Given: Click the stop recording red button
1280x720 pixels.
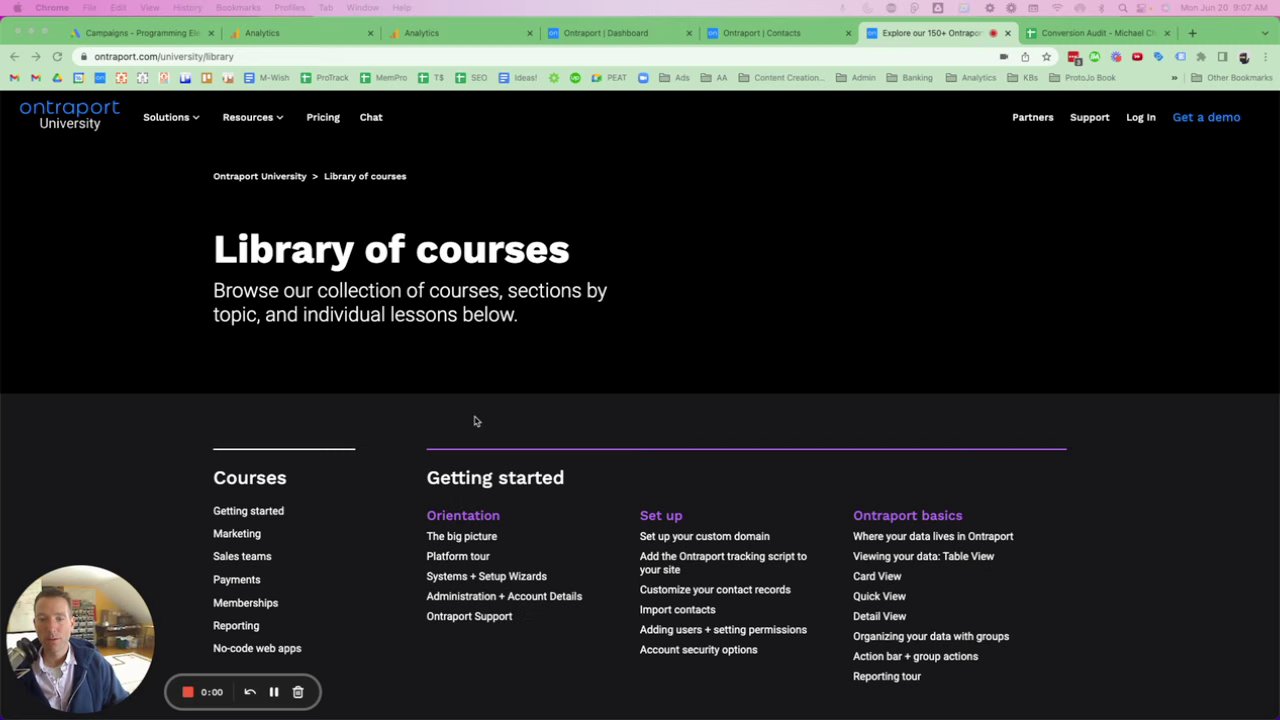Looking at the screenshot, I should pyautogui.click(x=188, y=692).
